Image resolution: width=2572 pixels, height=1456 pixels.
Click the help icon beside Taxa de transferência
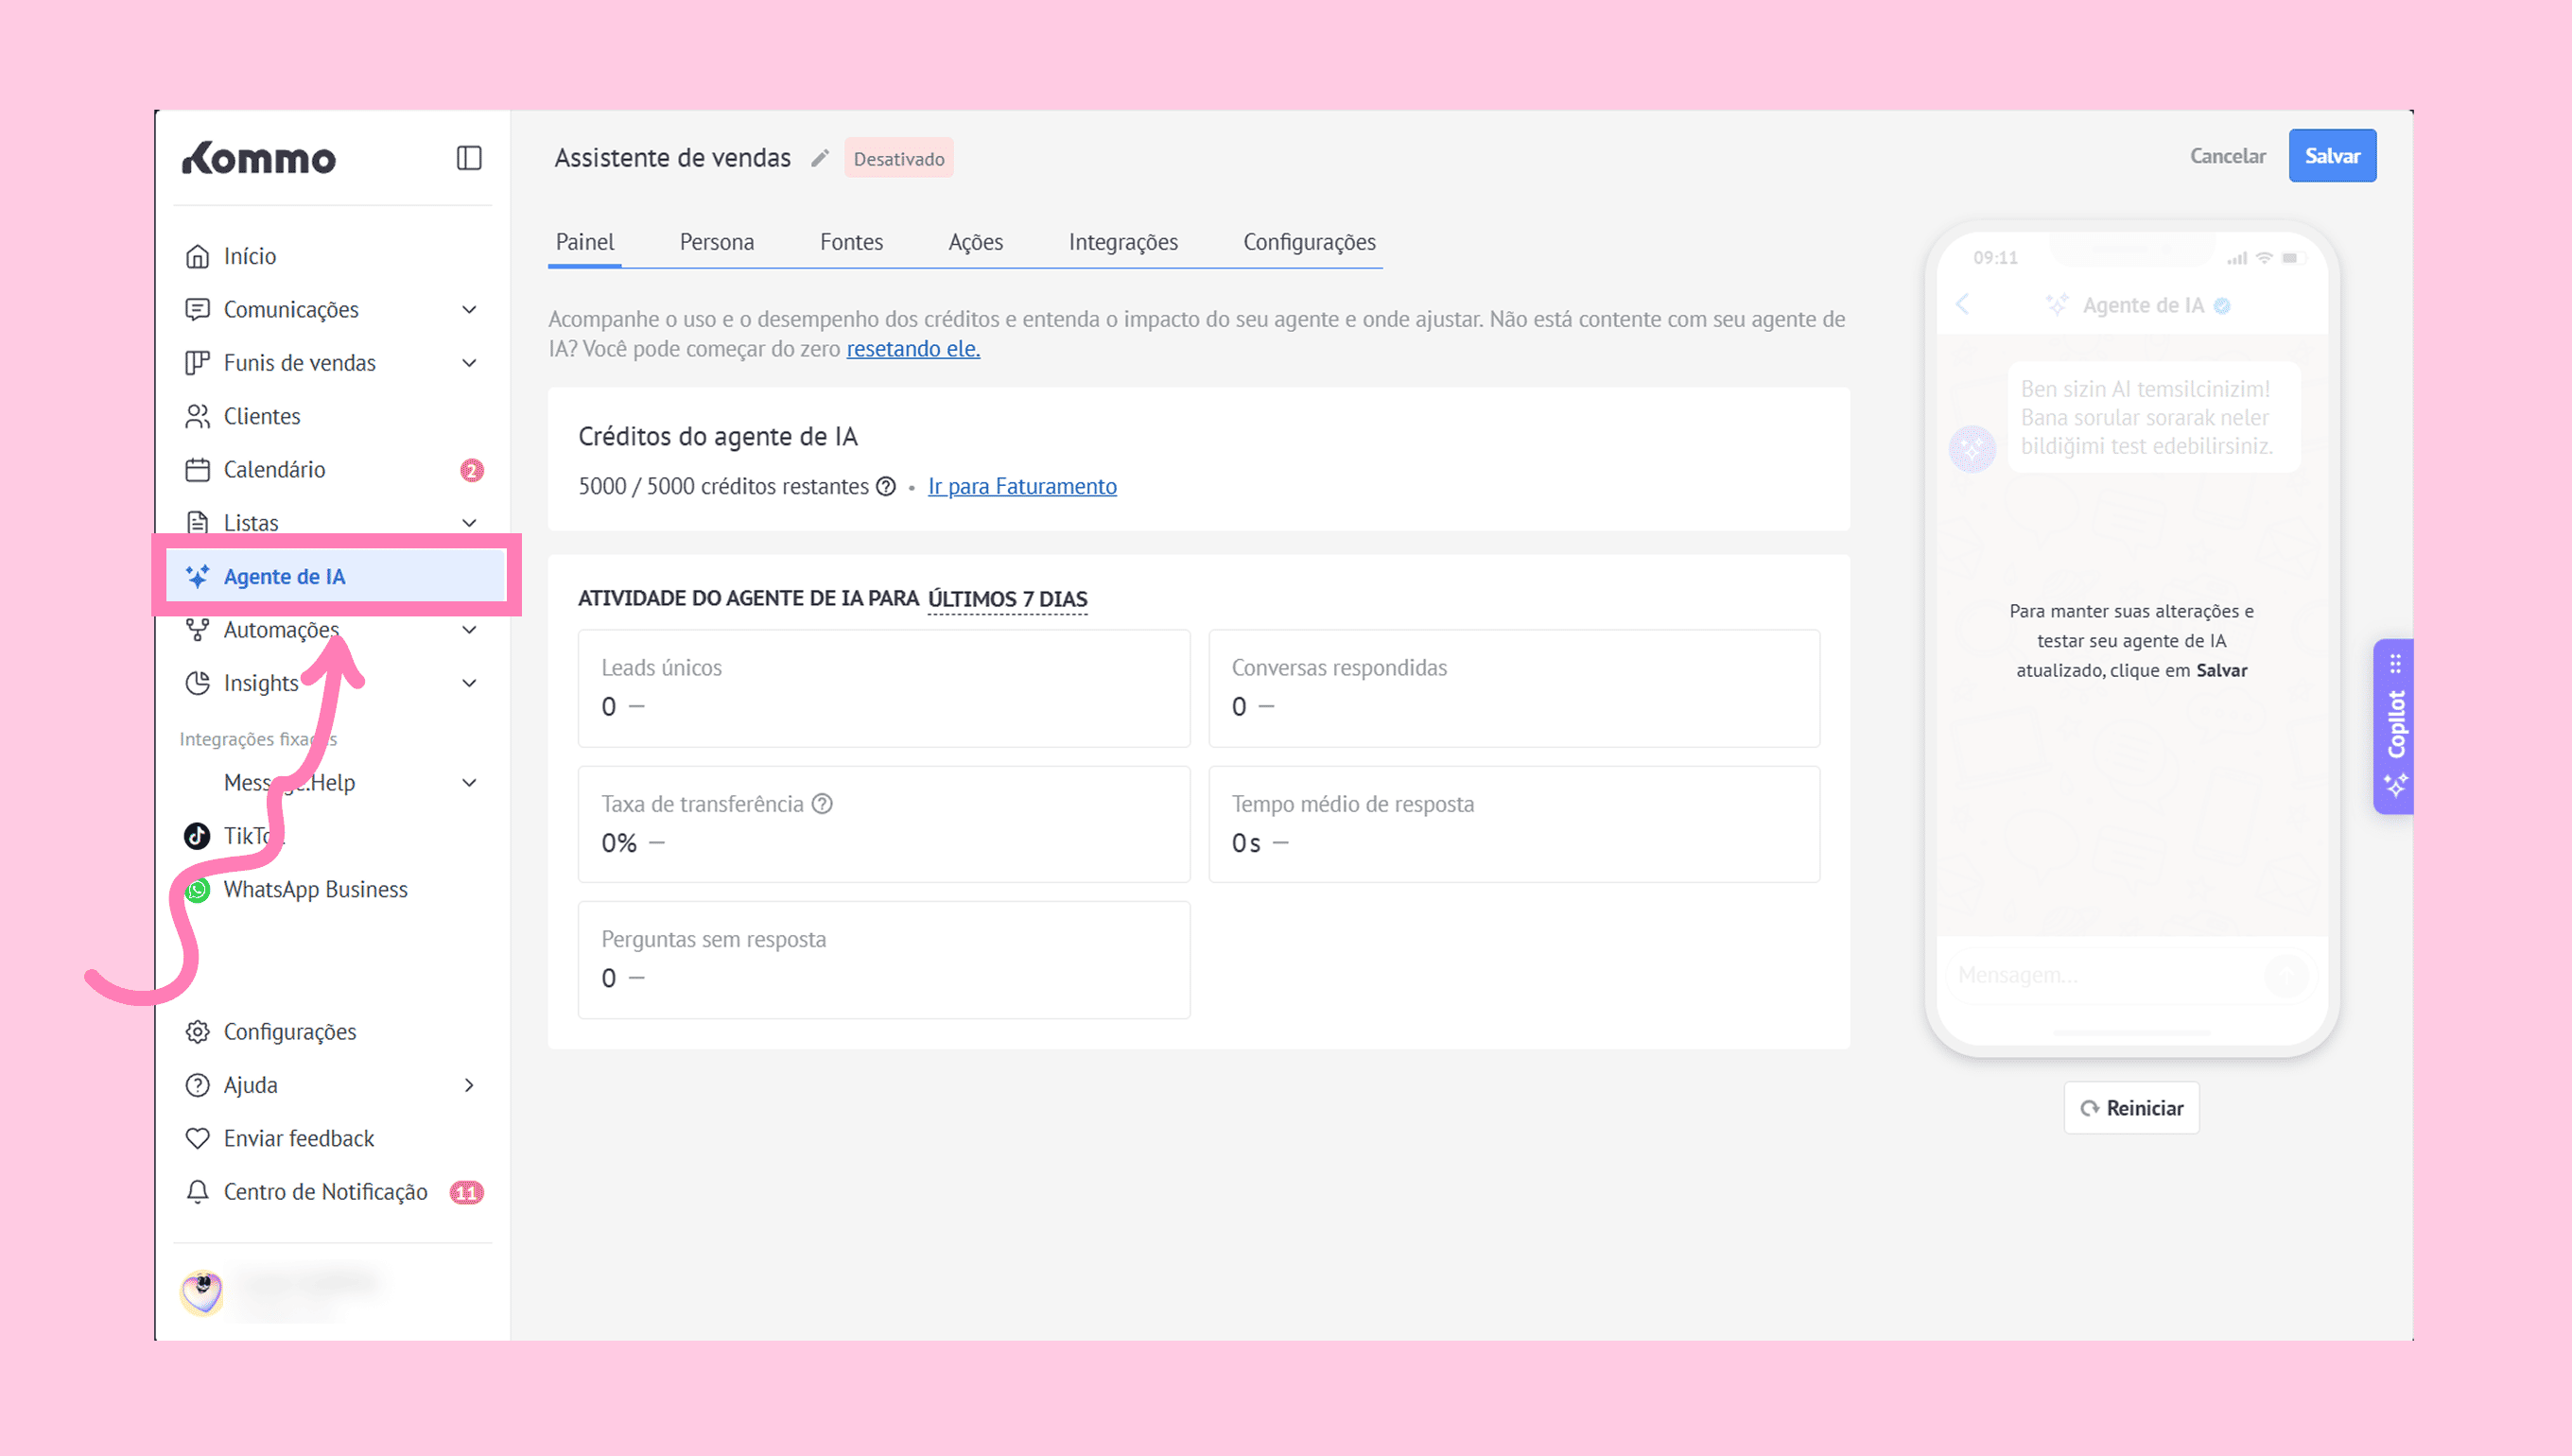point(822,804)
